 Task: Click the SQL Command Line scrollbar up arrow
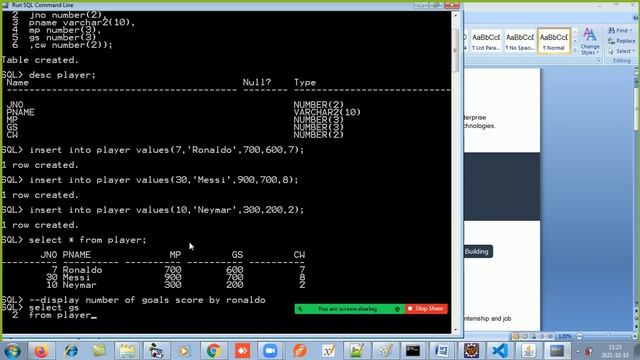coord(456,16)
